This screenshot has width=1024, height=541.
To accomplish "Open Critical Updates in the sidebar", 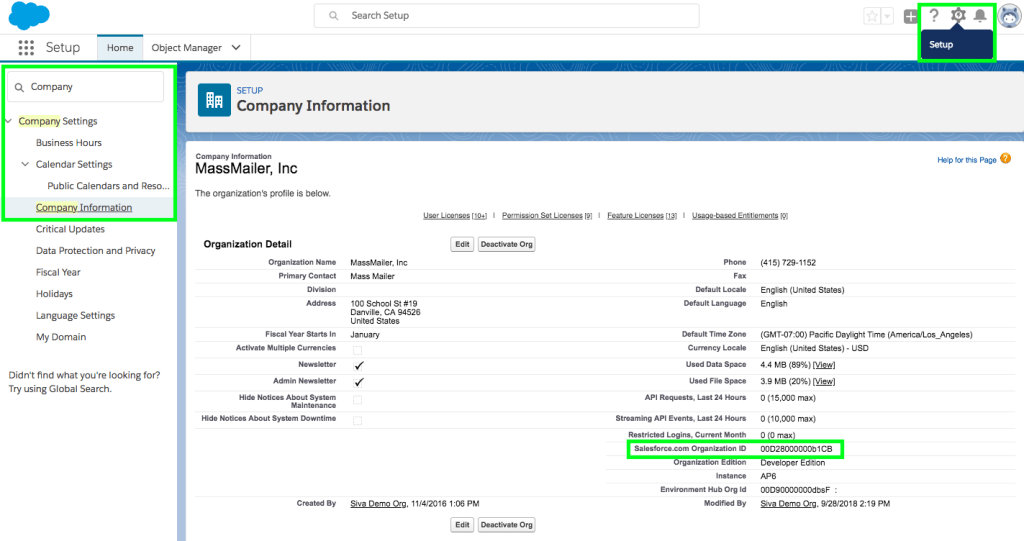I will [x=70, y=229].
